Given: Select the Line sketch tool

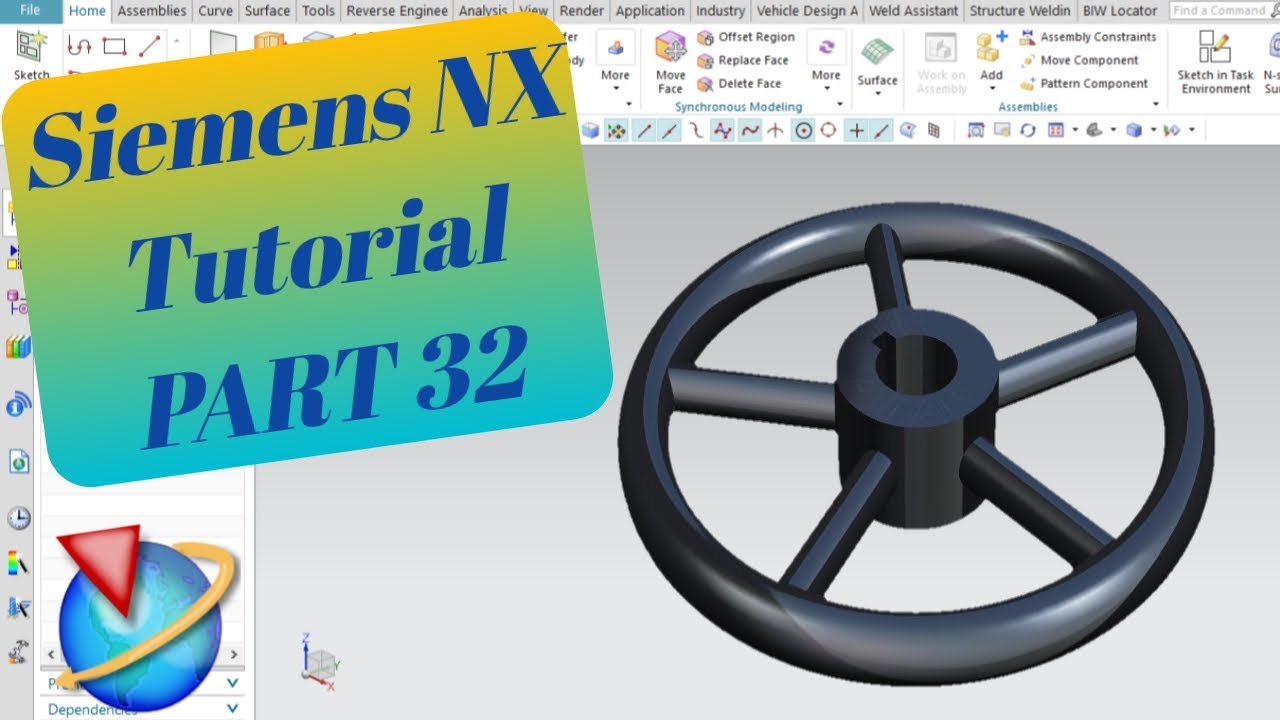Looking at the screenshot, I should point(149,46).
